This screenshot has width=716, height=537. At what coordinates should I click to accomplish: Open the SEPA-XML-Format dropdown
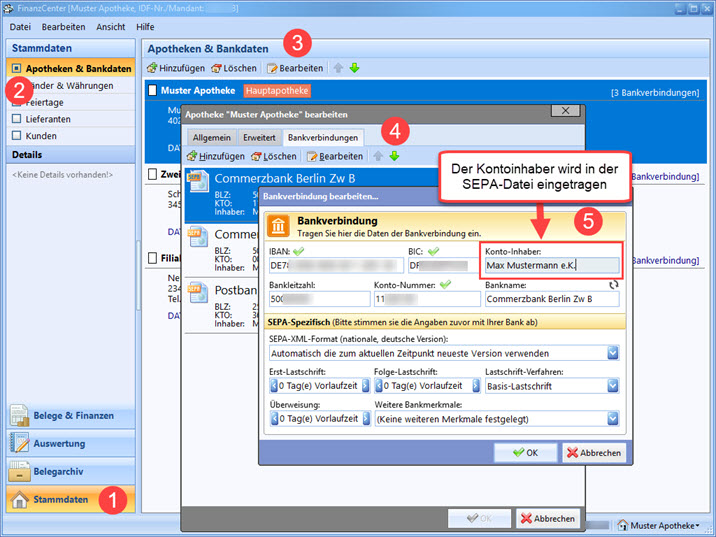coord(612,353)
